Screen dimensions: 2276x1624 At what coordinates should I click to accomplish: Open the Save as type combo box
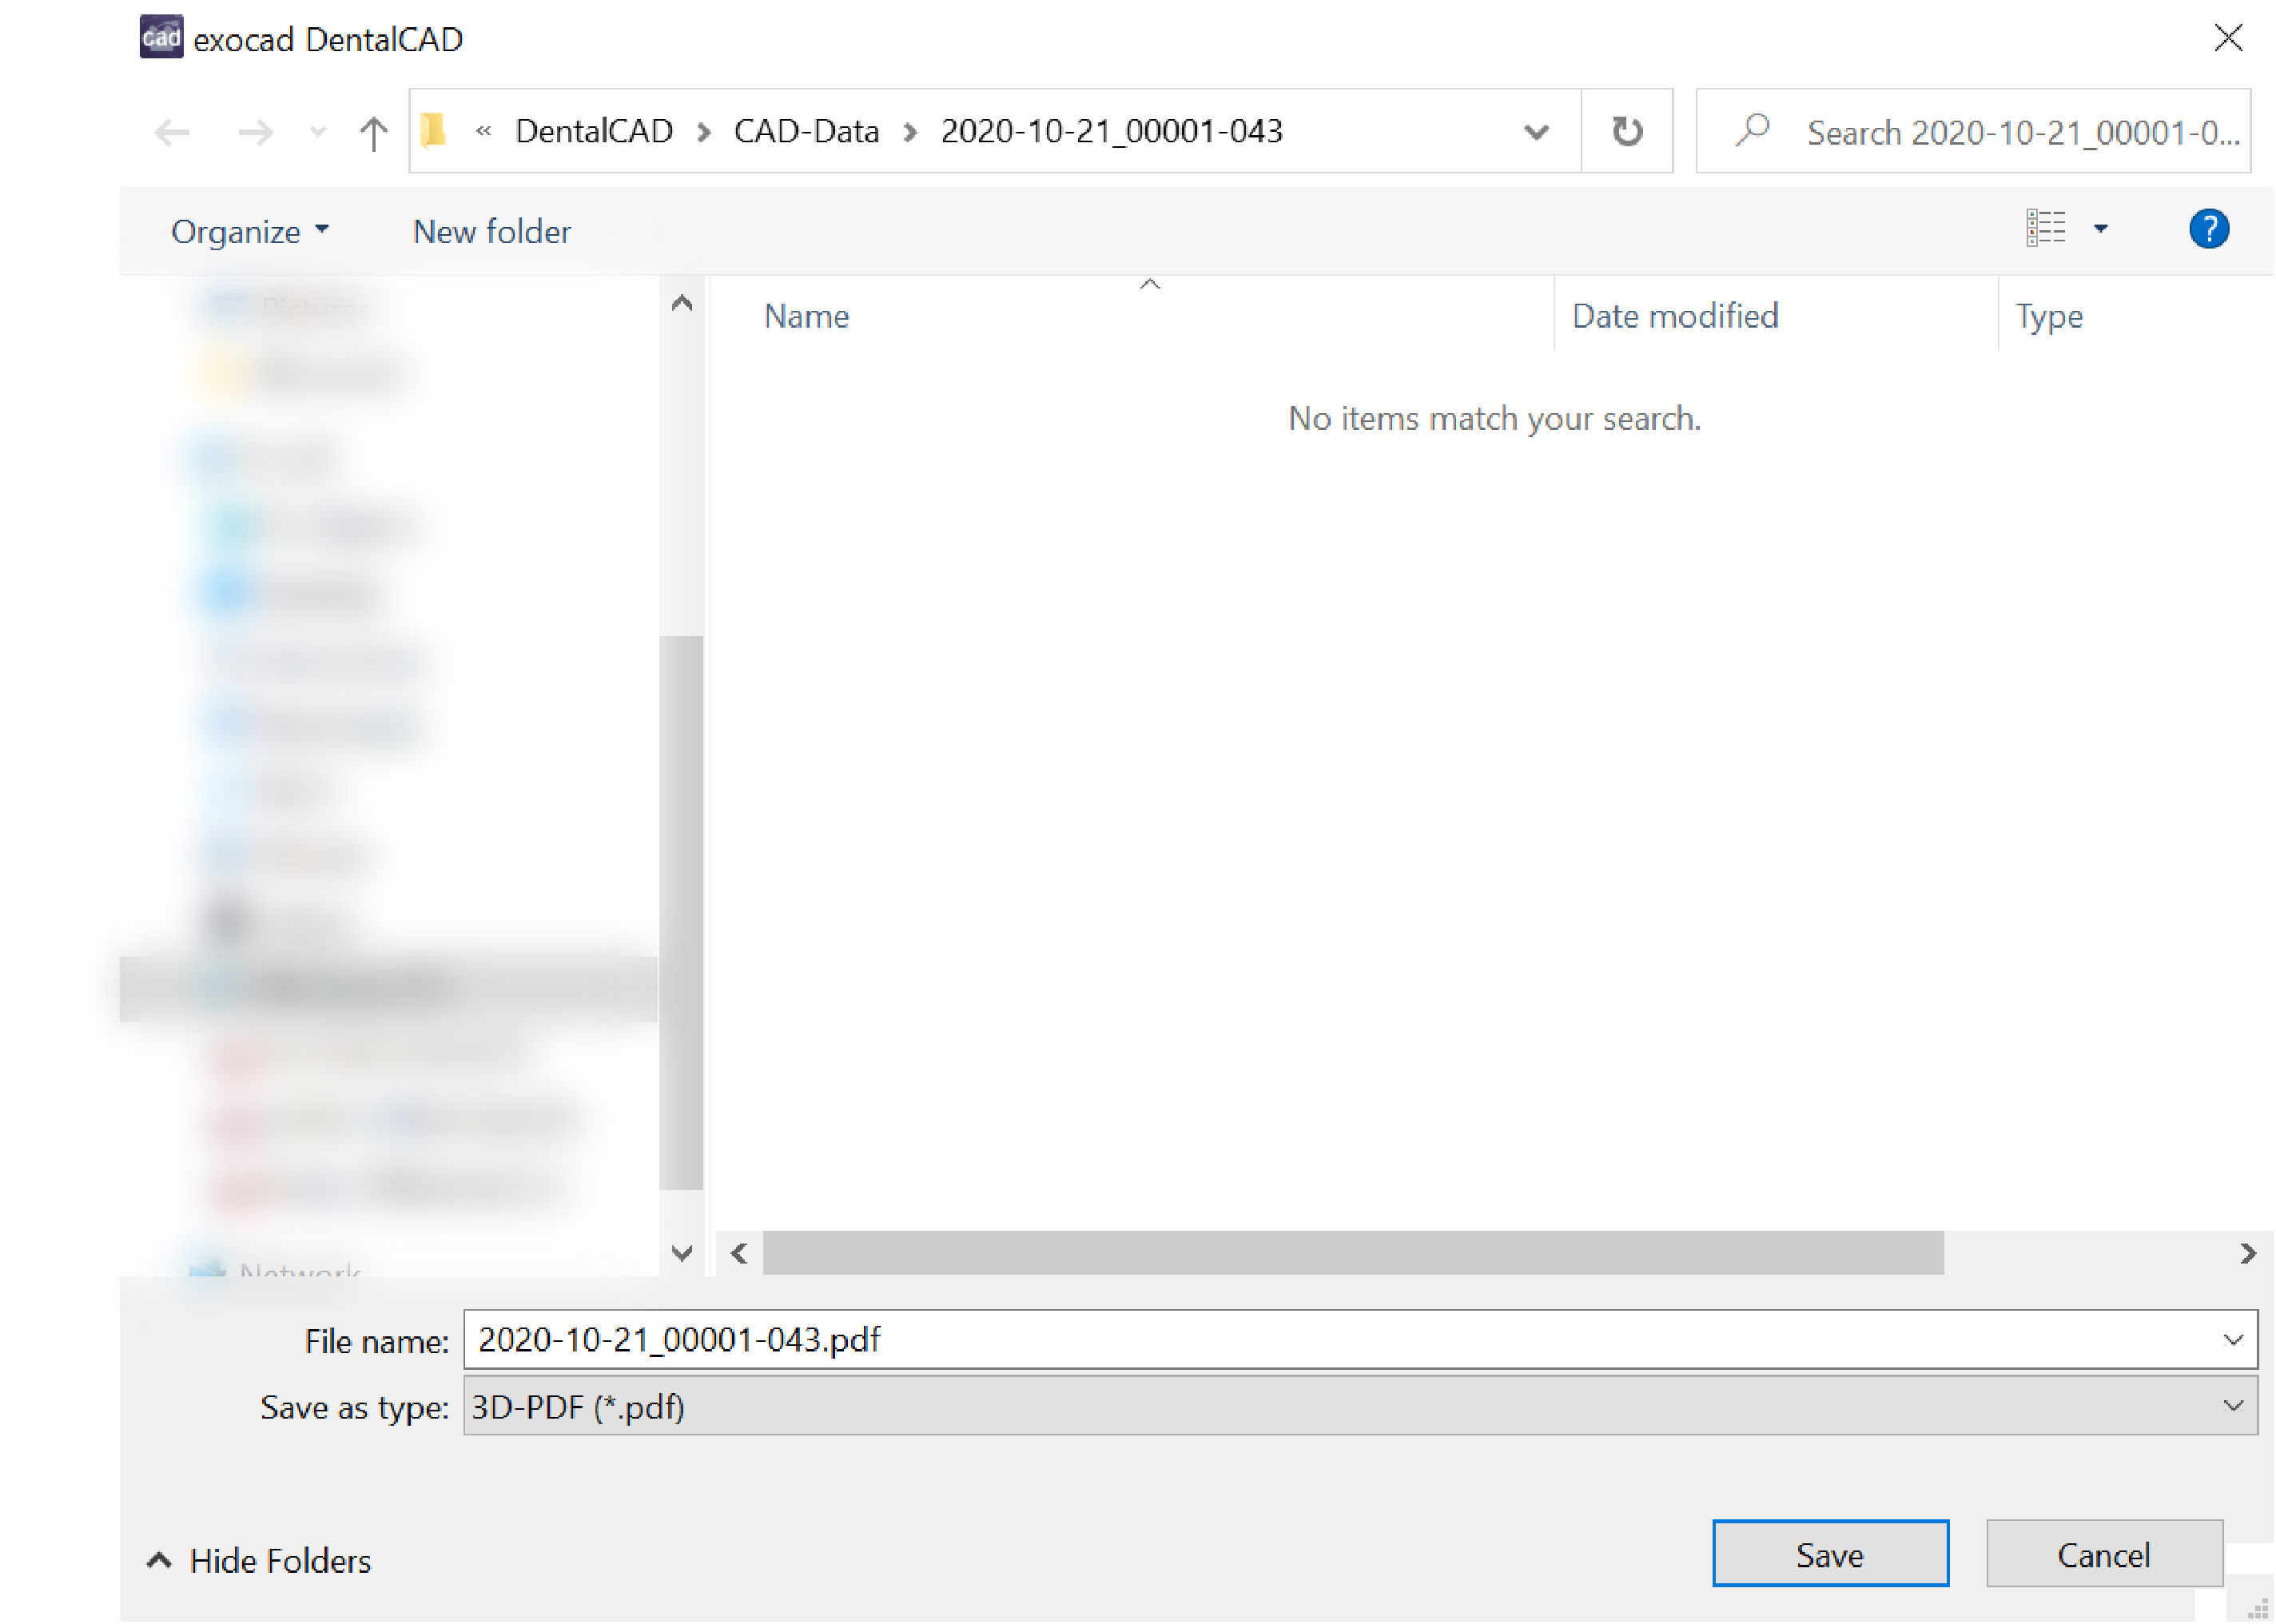pos(1361,1406)
